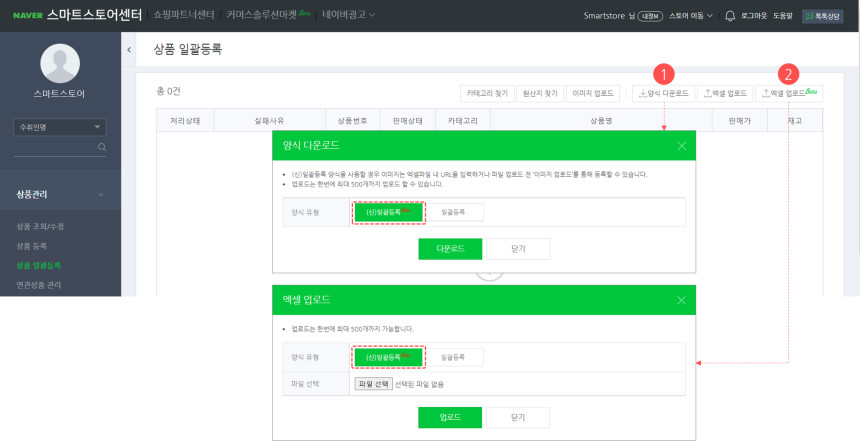Click the notification bell icon
This screenshot has height=441, width=860.
coord(729,16)
